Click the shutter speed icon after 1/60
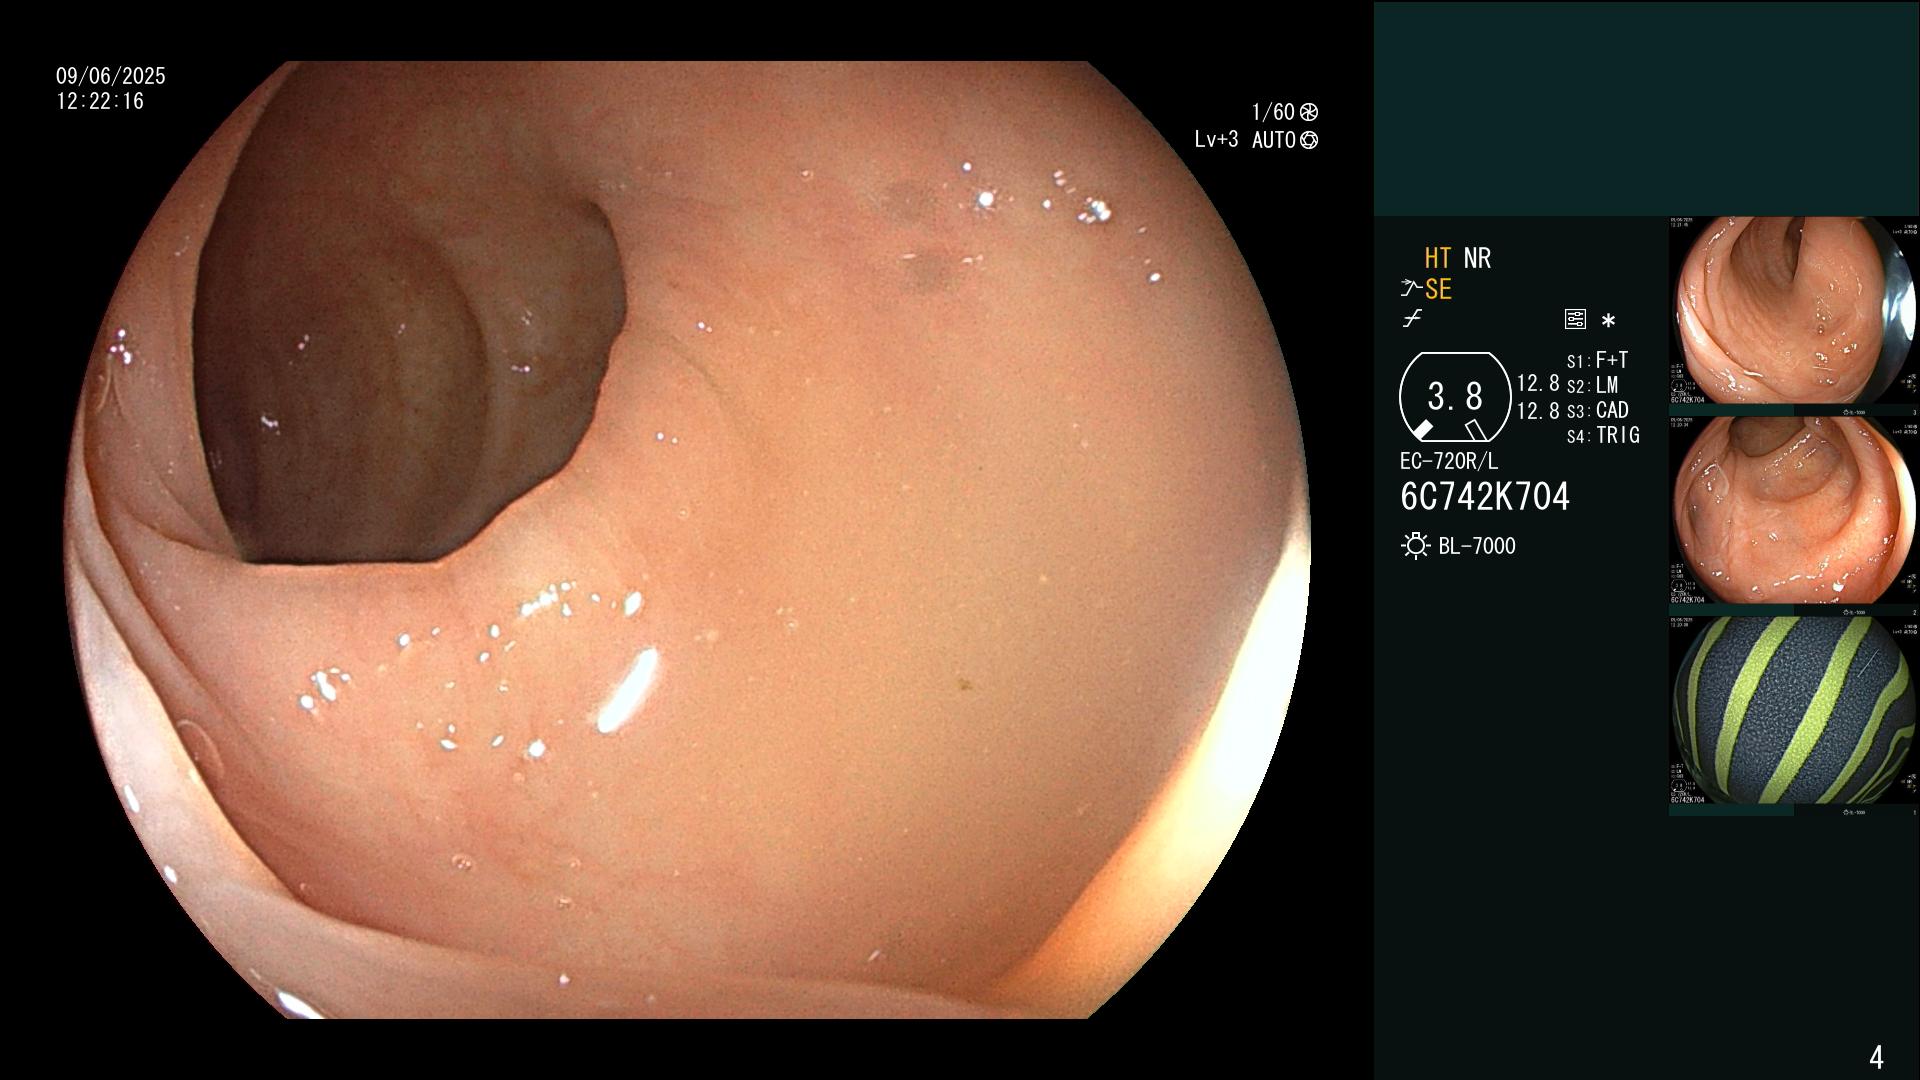The width and height of the screenshot is (1920, 1080). click(1309, 112)
